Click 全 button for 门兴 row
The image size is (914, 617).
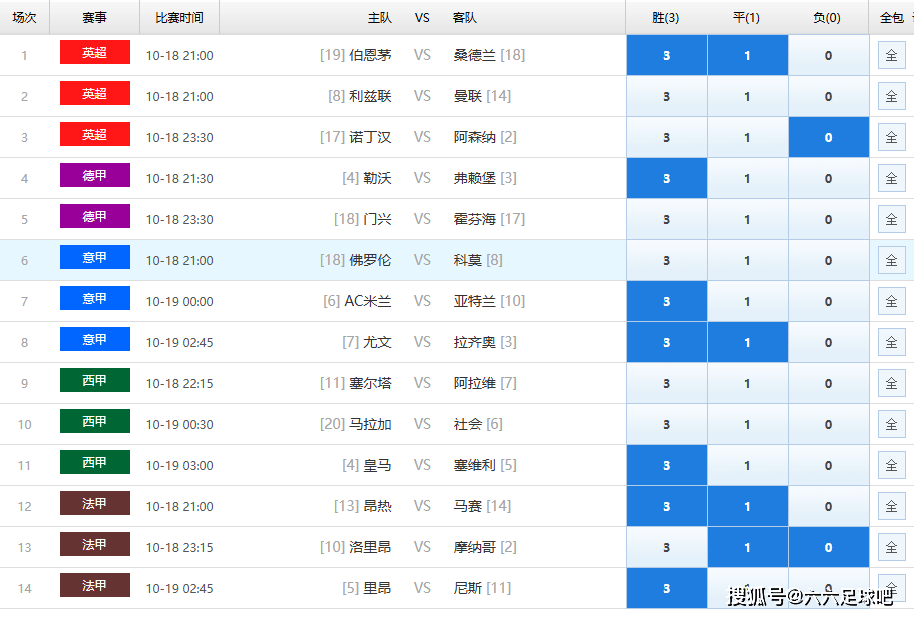(x=891, y=219)
